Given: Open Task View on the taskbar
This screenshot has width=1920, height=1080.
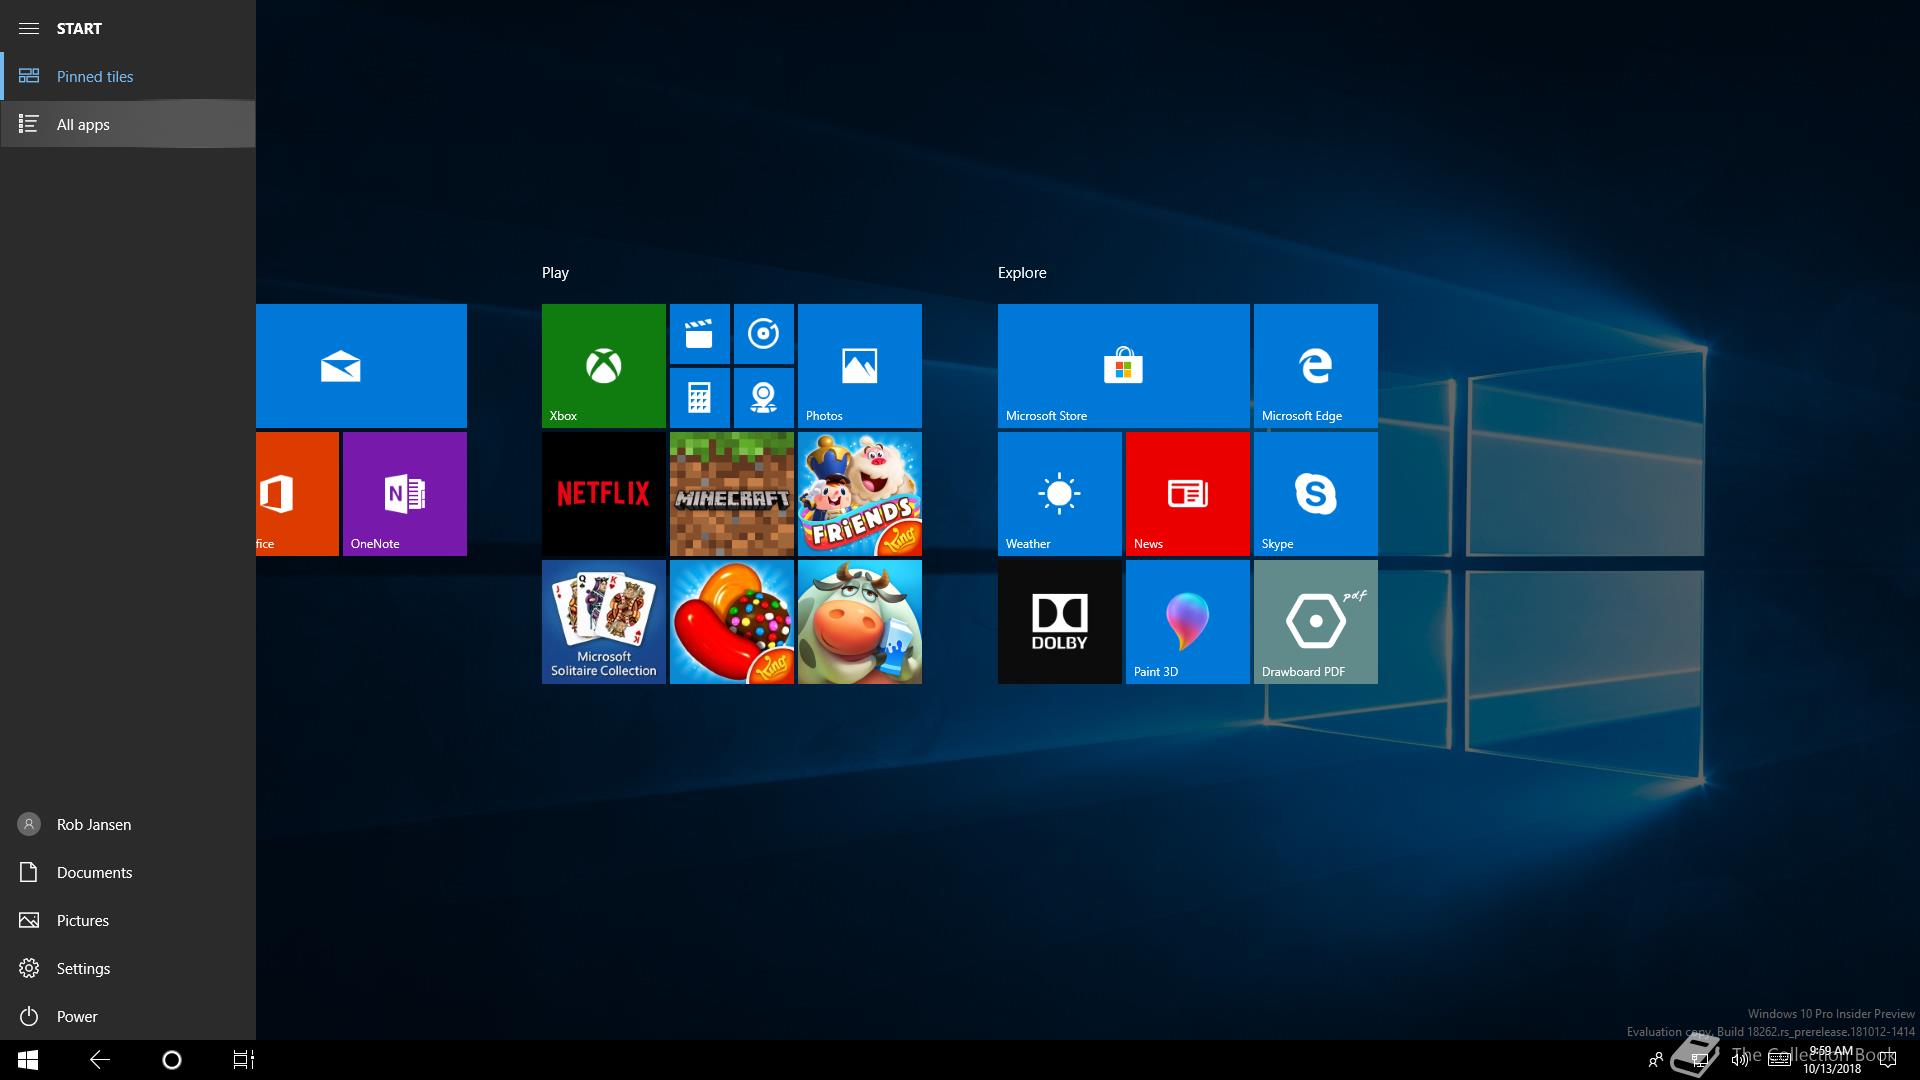Looking at the screenshot, I should coord(244,1060).
